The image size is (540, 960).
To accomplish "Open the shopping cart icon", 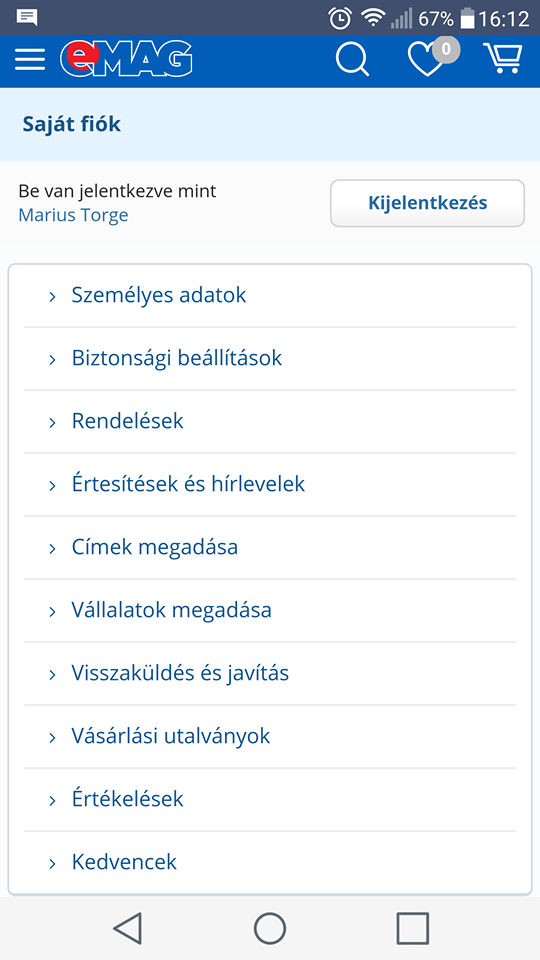I will point(503,59).
